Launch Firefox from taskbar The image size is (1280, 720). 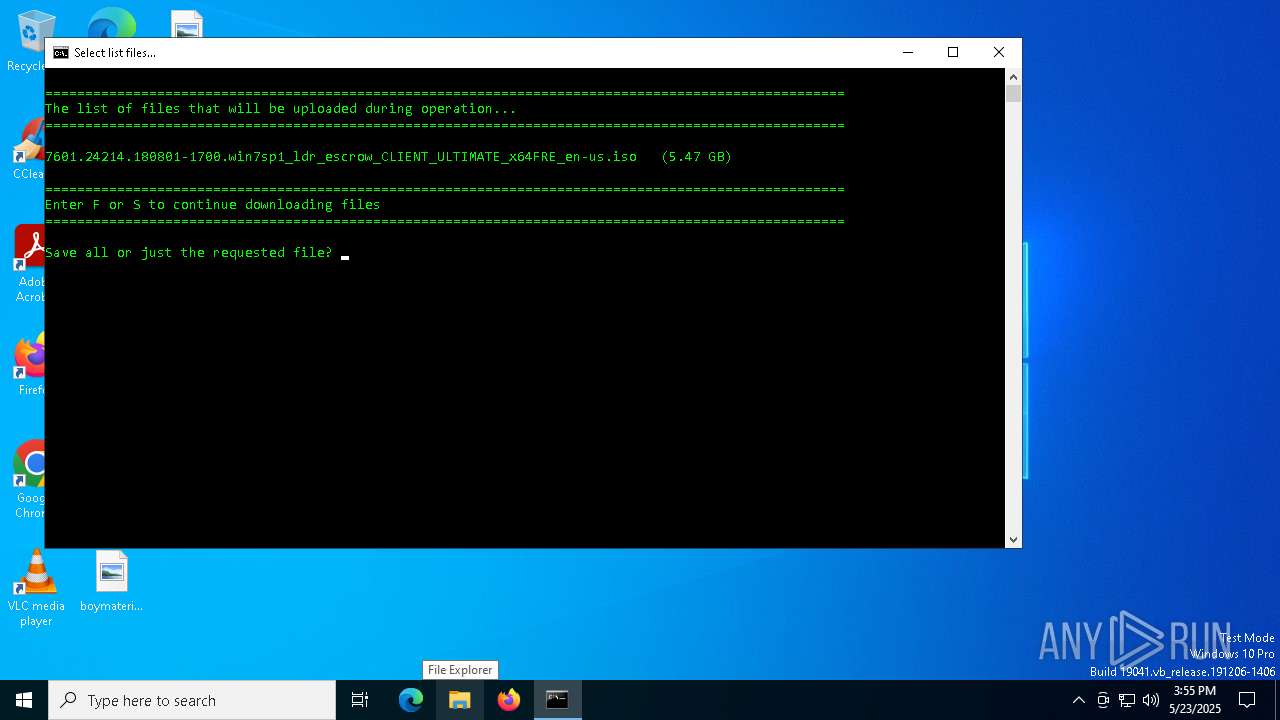click(x=509, y=700)
